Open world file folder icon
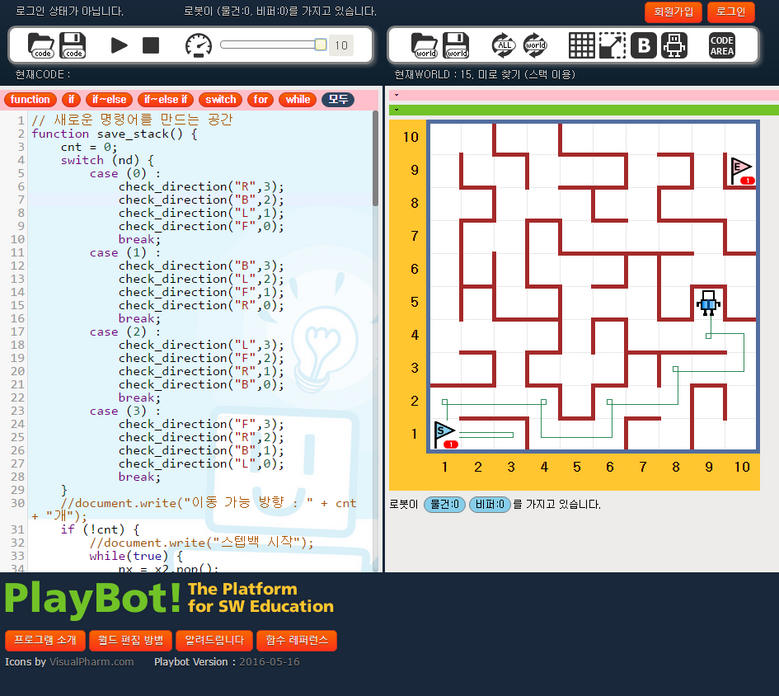This screenshot has height=696, width=779. [425, 45]
